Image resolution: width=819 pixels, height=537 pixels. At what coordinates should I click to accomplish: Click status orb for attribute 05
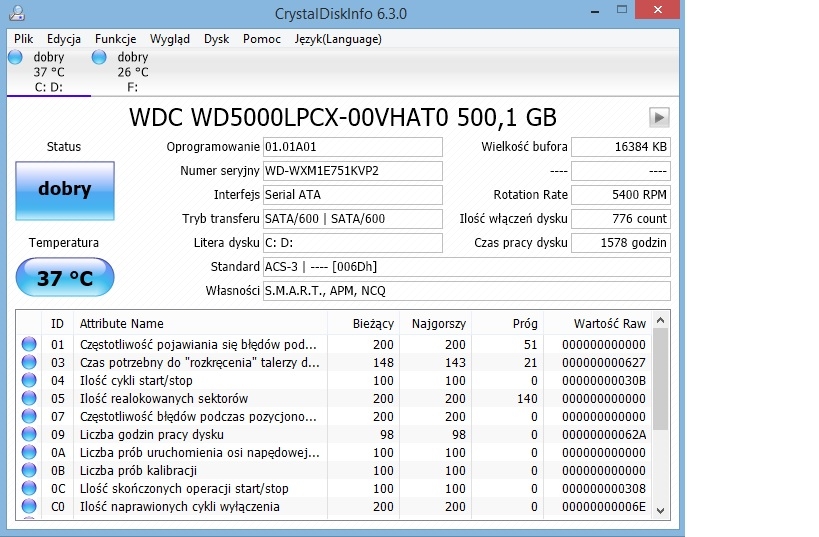point(29,398)
